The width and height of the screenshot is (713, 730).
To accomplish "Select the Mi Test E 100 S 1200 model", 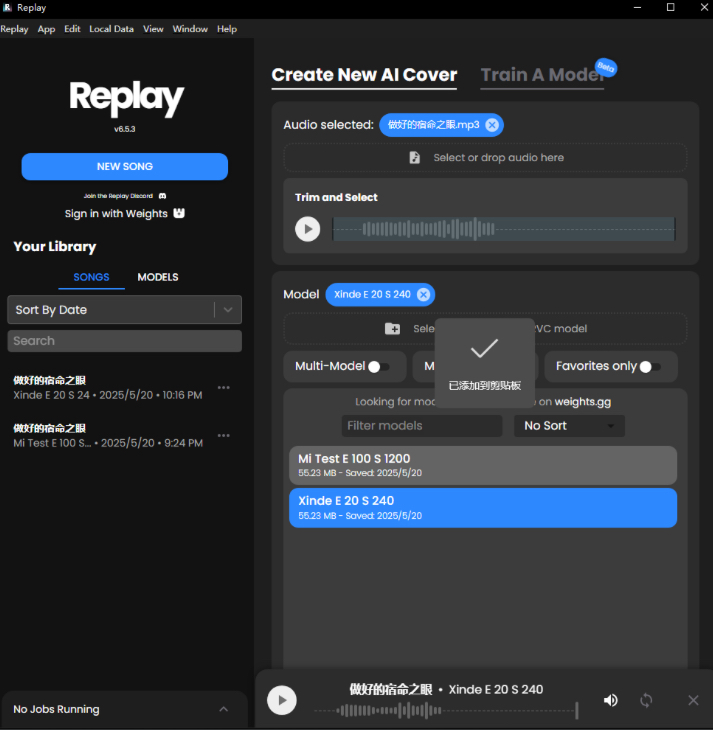I will (x=483, y=465).
